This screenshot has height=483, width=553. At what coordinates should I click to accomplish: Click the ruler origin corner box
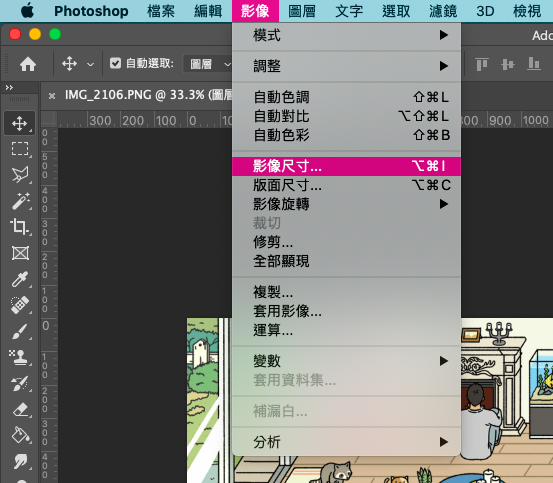pos(49,119)
